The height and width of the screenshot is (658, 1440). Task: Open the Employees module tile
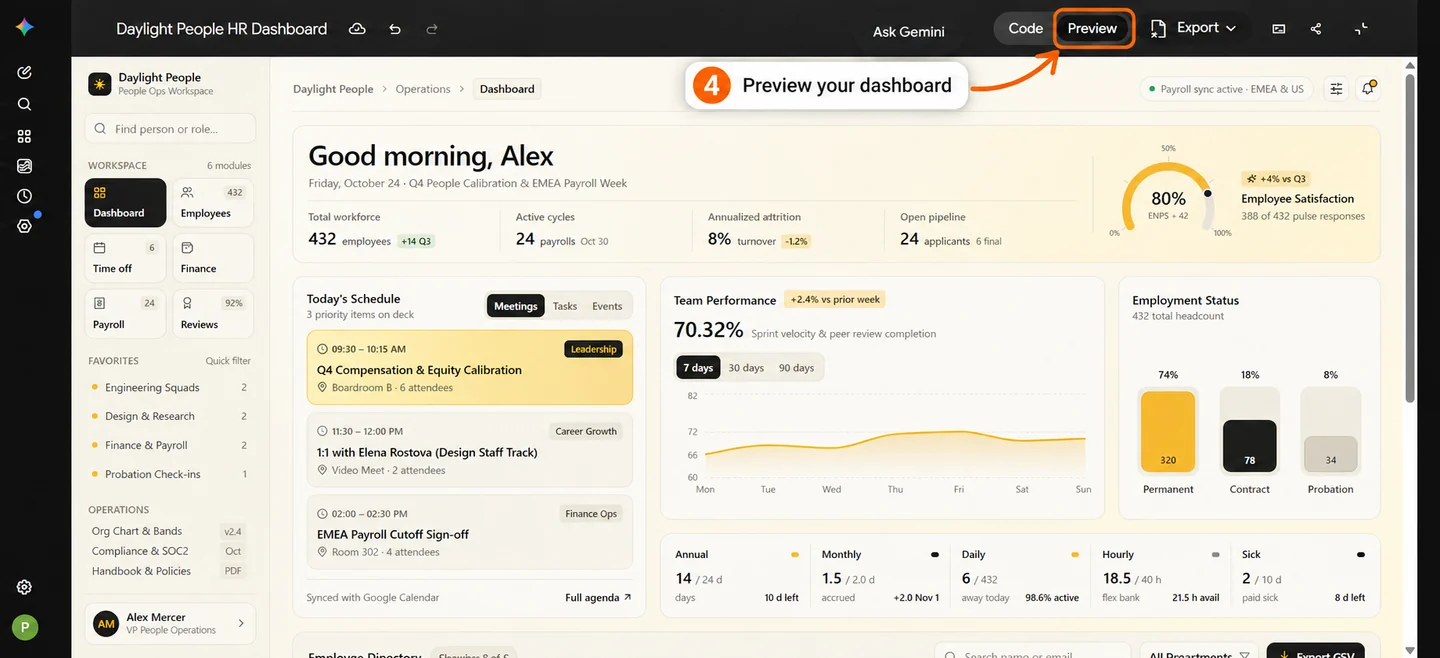tap(213, 203)
